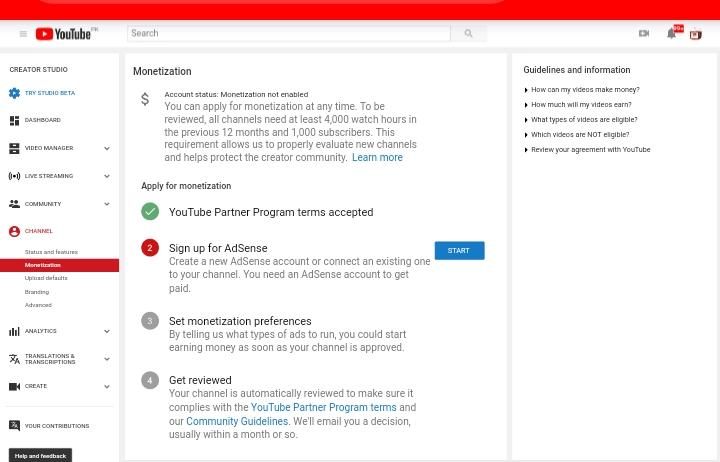
Task: Click 'Account status: Monetization not enabled' text
Action: (236, 95)
